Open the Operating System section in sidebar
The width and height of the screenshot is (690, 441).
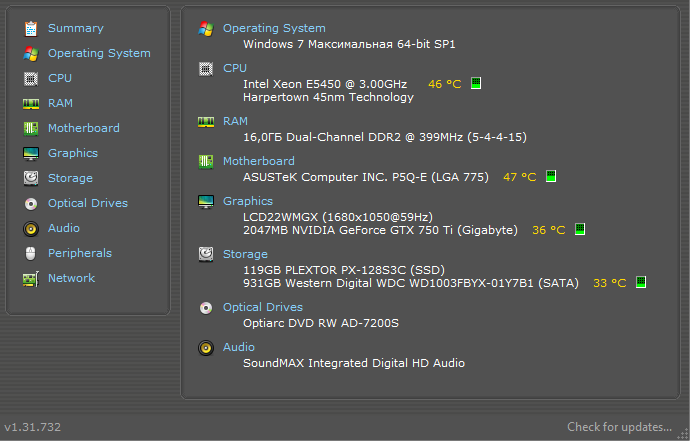click(98, 53)
